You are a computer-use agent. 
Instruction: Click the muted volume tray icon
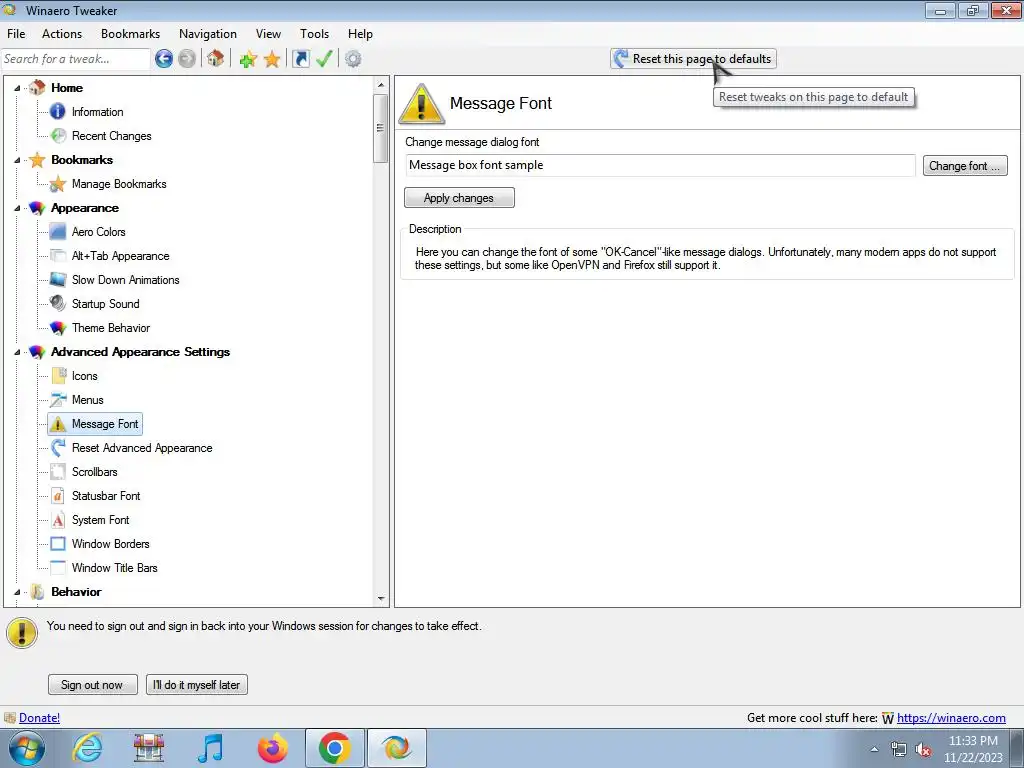[923, 750]
